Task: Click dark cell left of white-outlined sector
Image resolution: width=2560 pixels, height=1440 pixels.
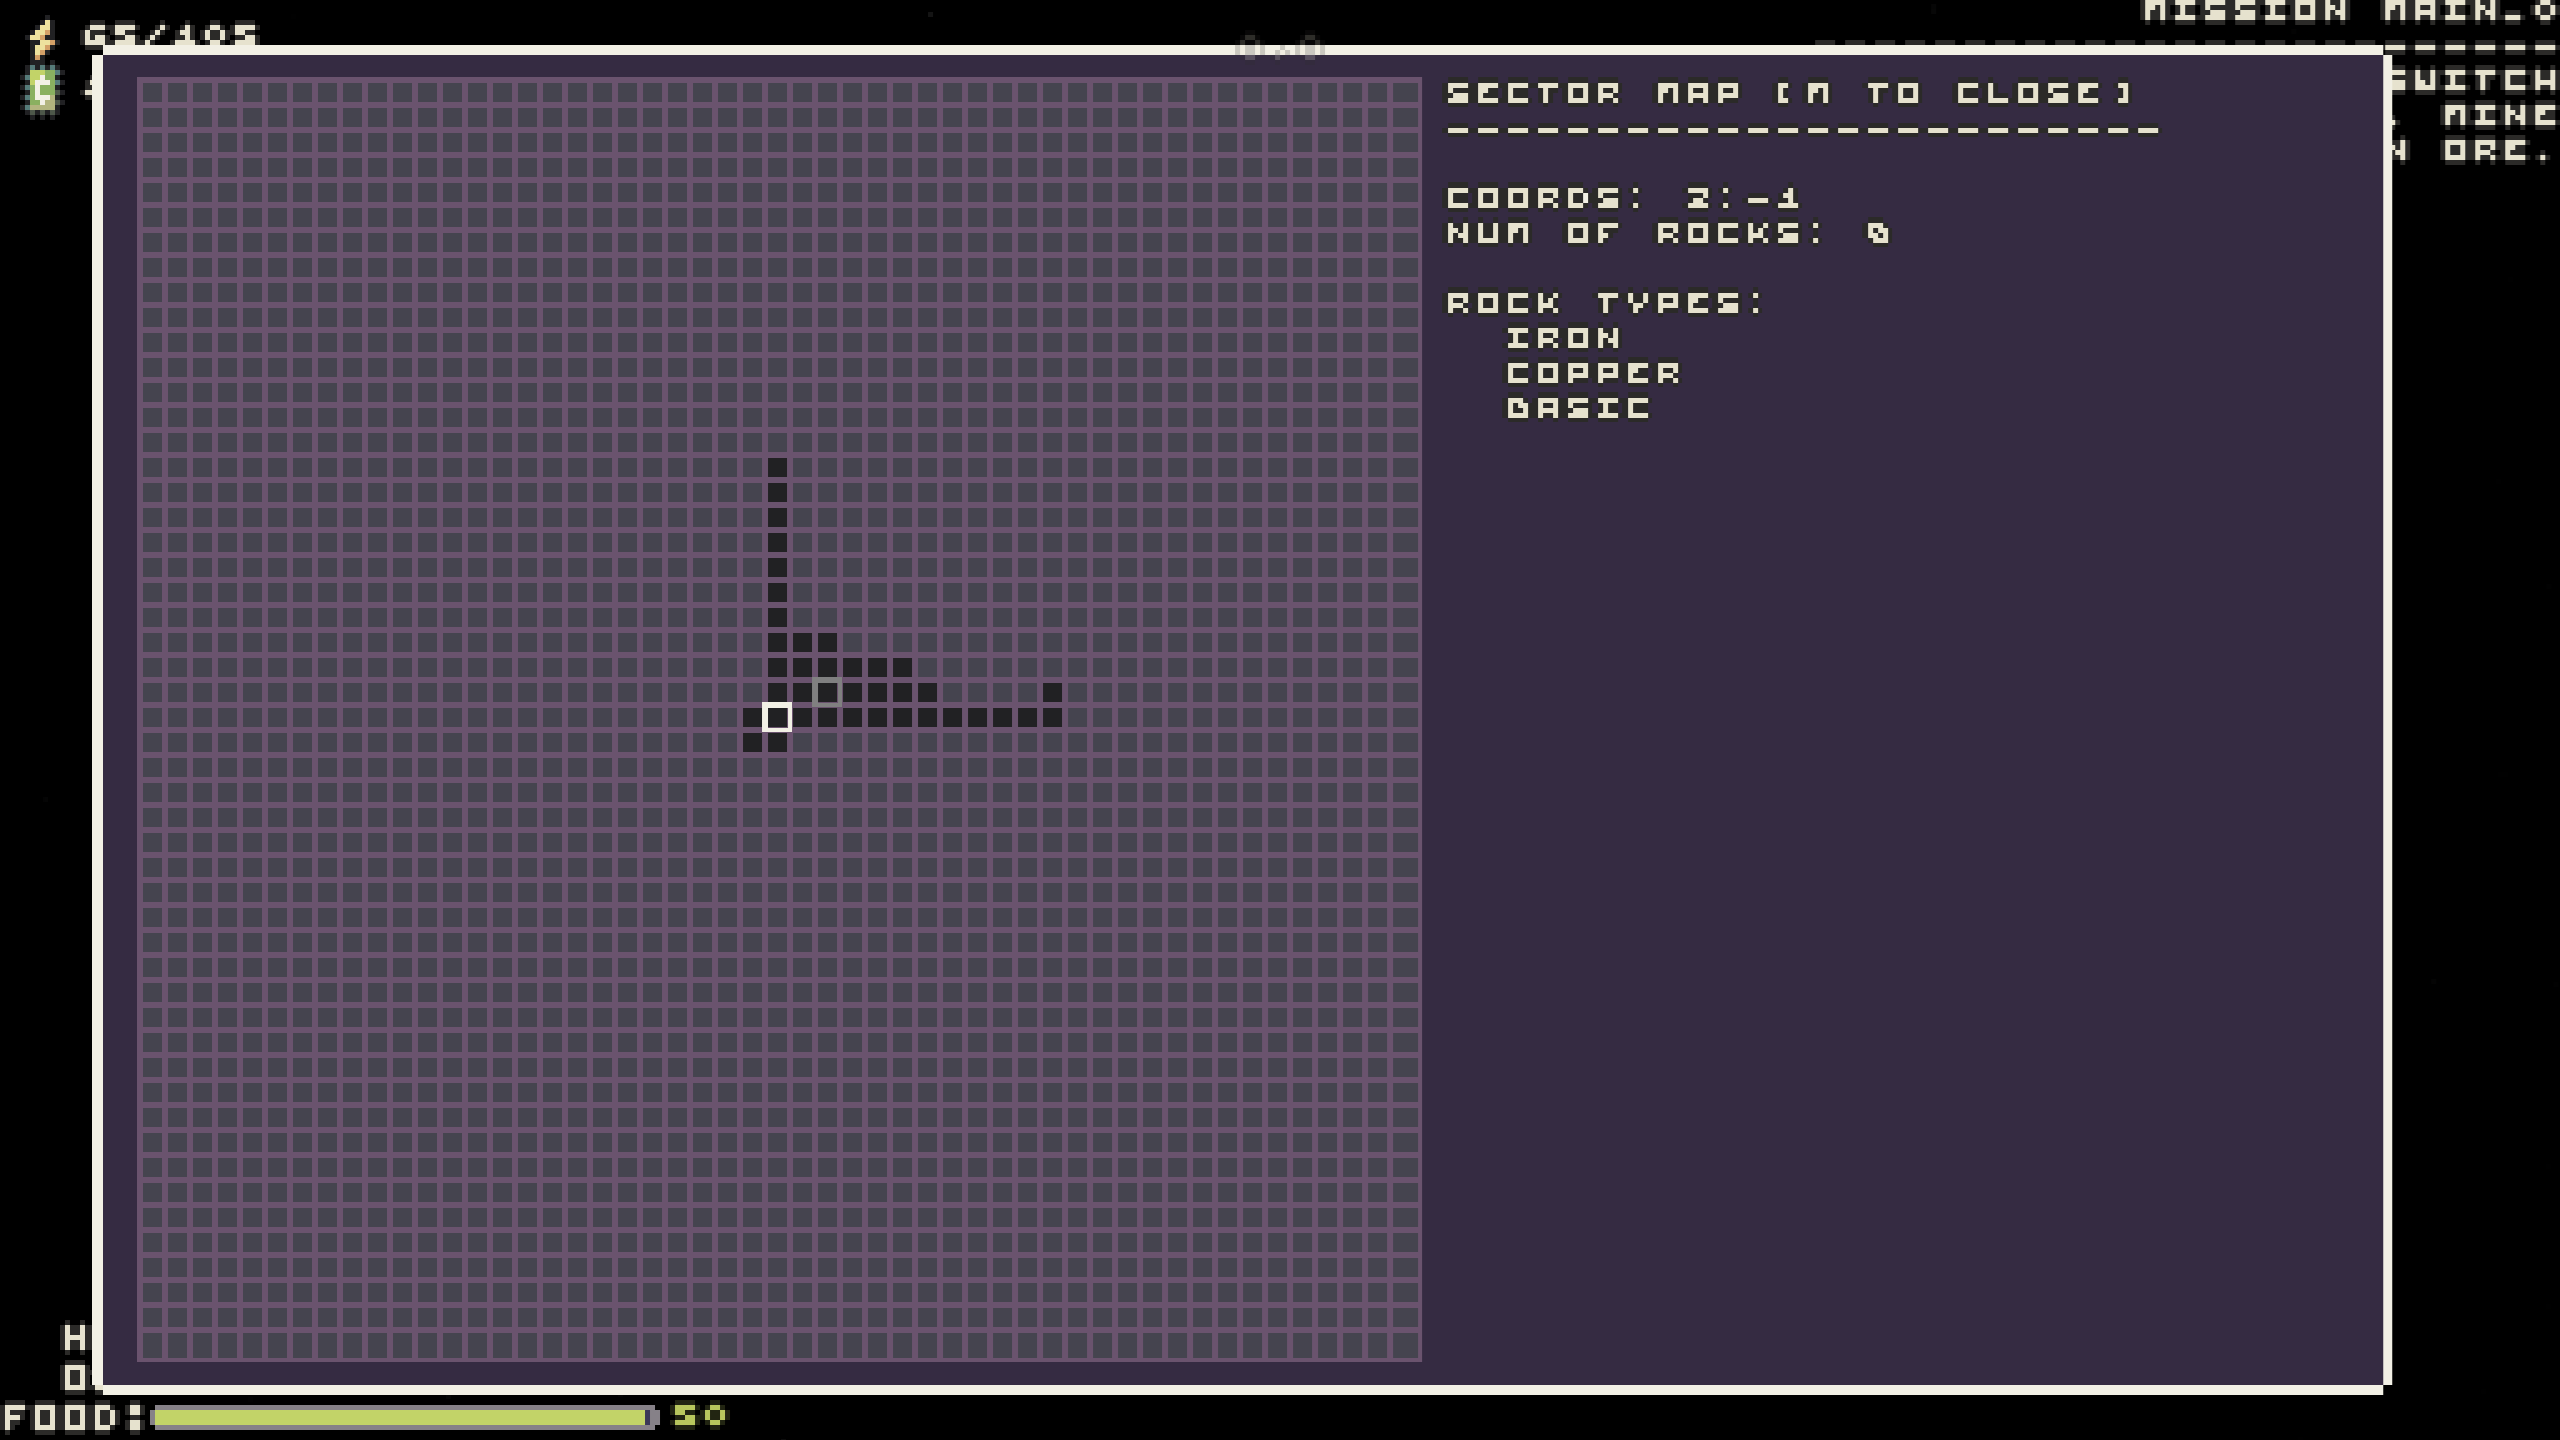Action: click(752, 717)
